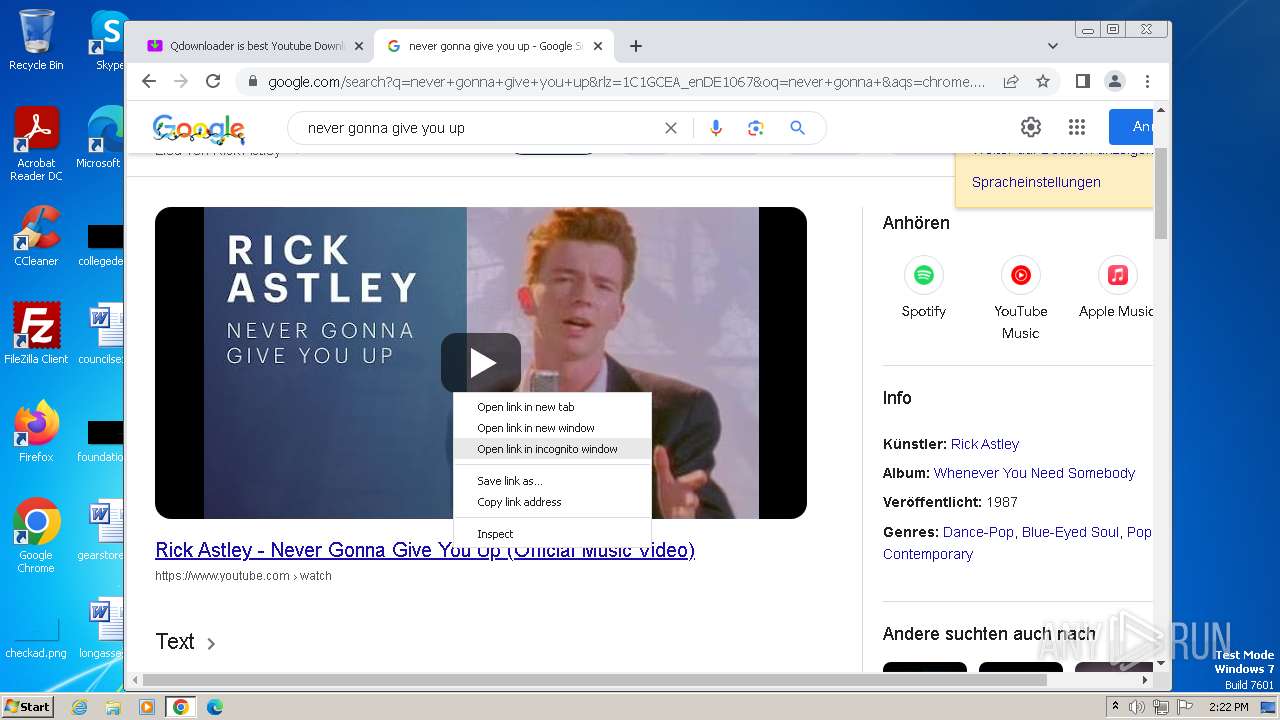Open Chrome side panel icon
The image size is (1280, 720).
(1082, 82)
